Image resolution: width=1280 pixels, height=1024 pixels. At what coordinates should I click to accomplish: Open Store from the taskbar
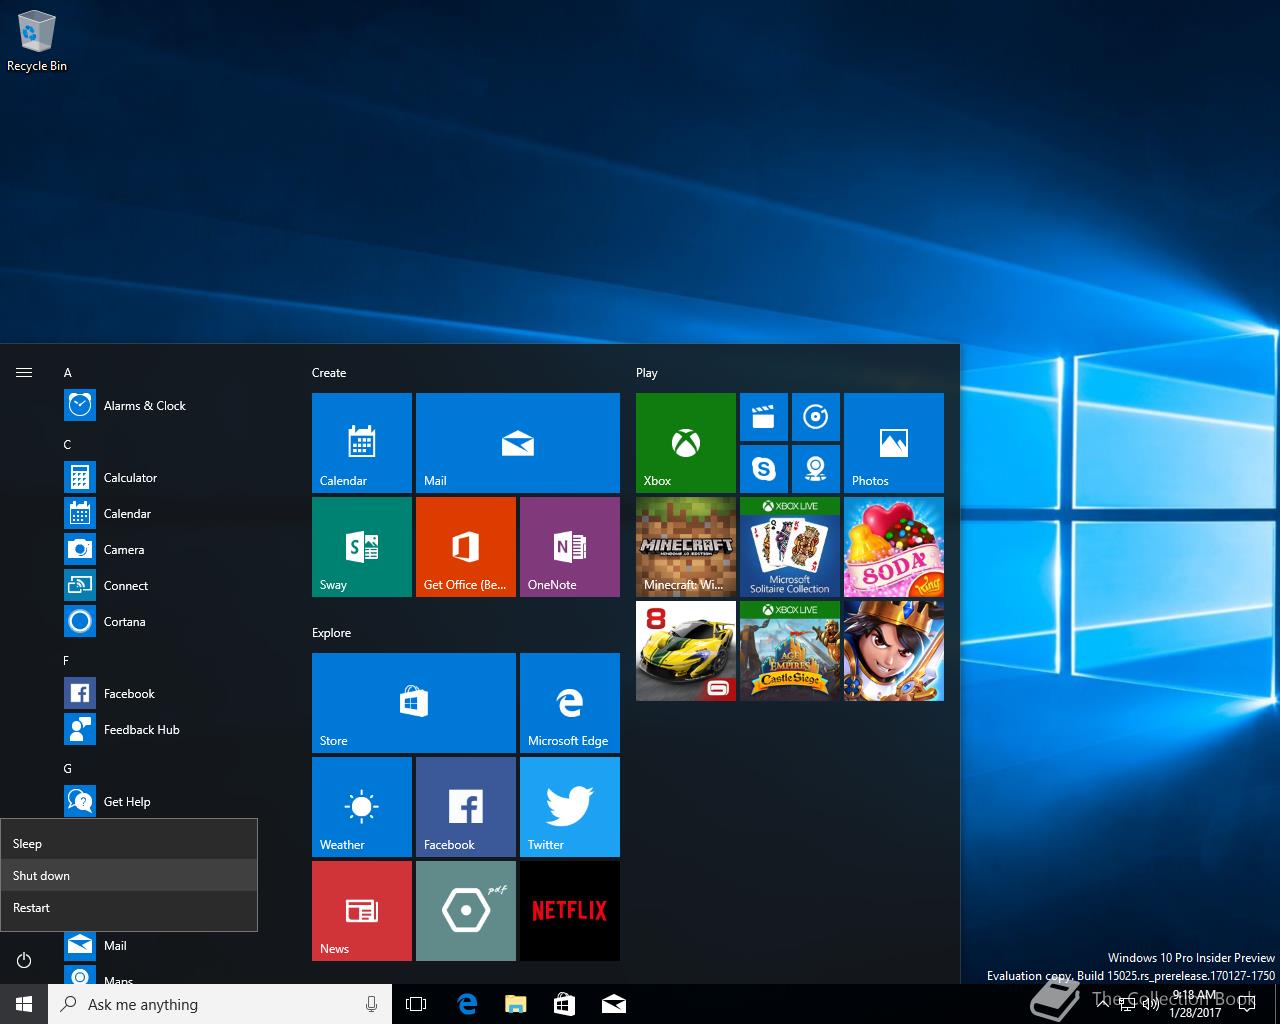pos(565,1004)
